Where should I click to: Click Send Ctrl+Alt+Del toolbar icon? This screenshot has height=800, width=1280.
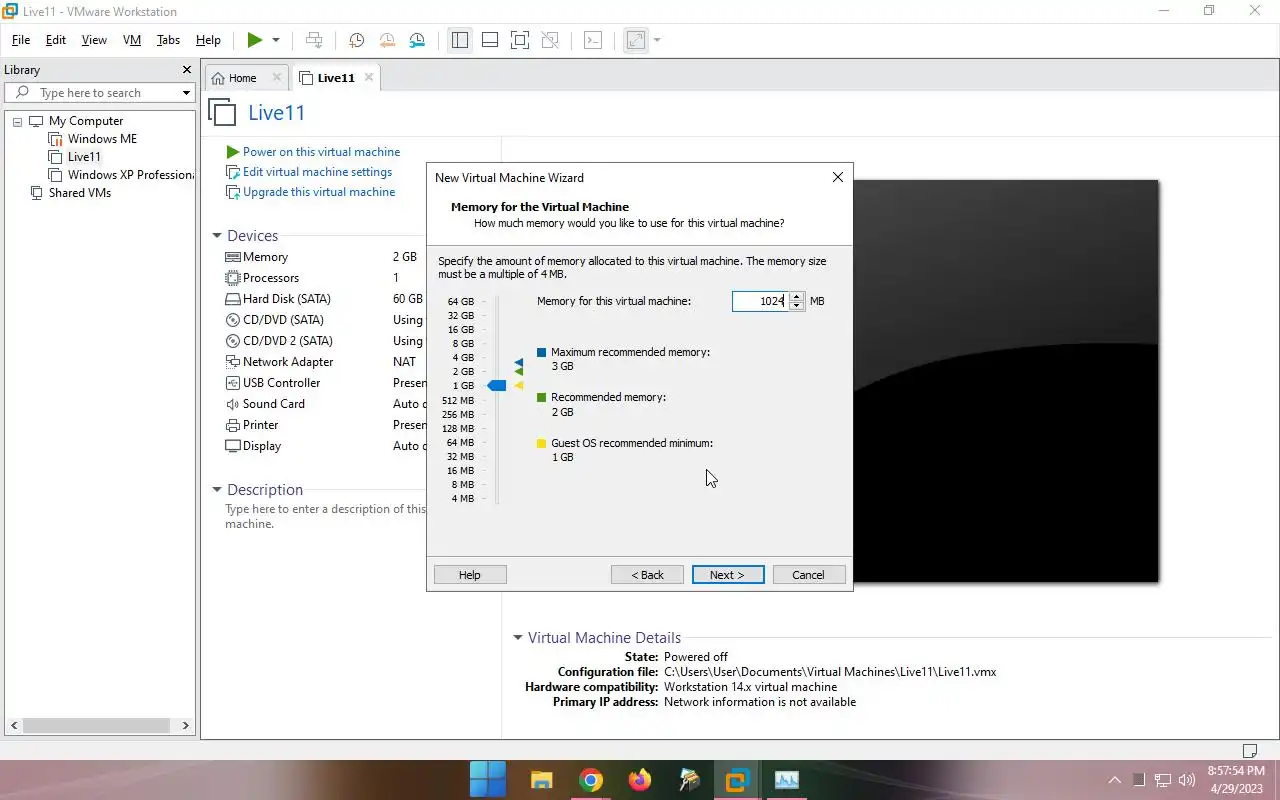[314, 40]
